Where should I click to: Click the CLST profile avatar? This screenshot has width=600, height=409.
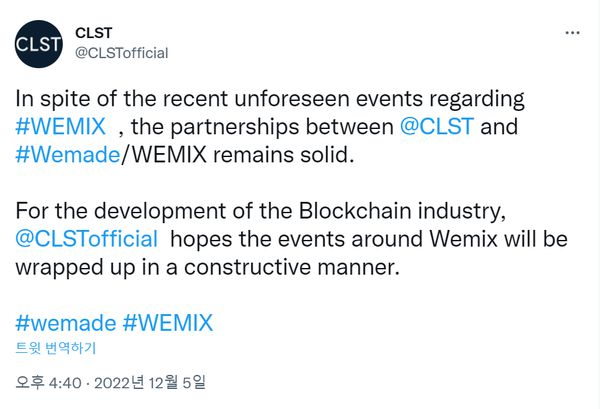[37, 43]
